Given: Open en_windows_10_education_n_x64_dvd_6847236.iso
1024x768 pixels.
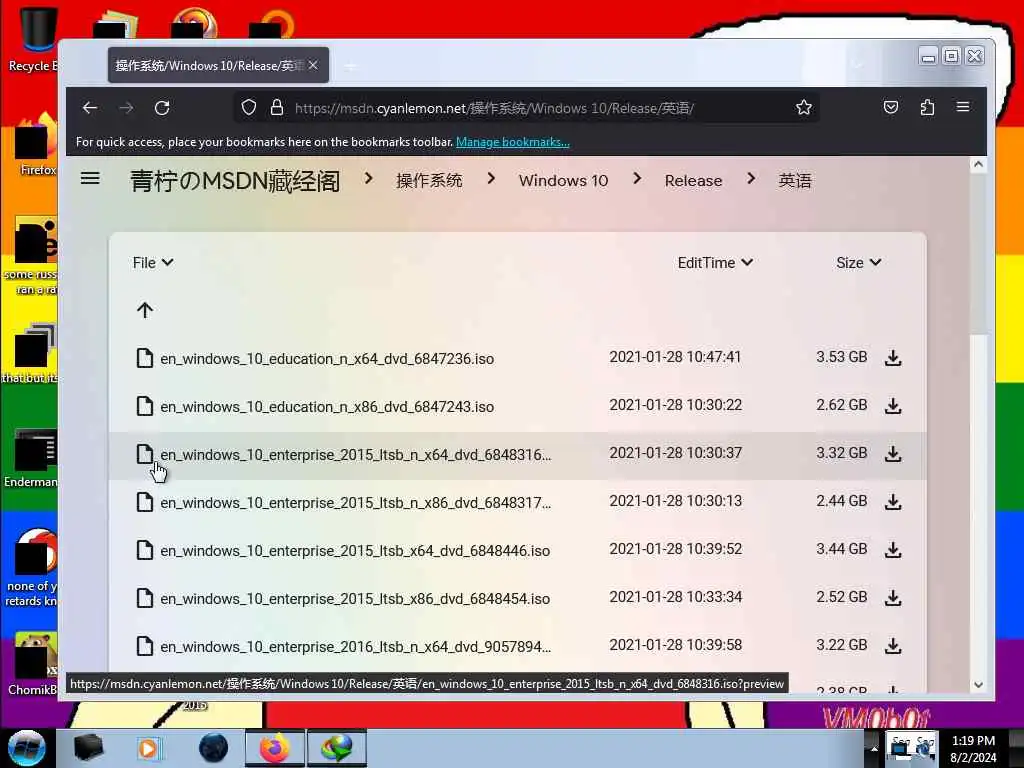Looking at the screenshot, I should point(327,359).
